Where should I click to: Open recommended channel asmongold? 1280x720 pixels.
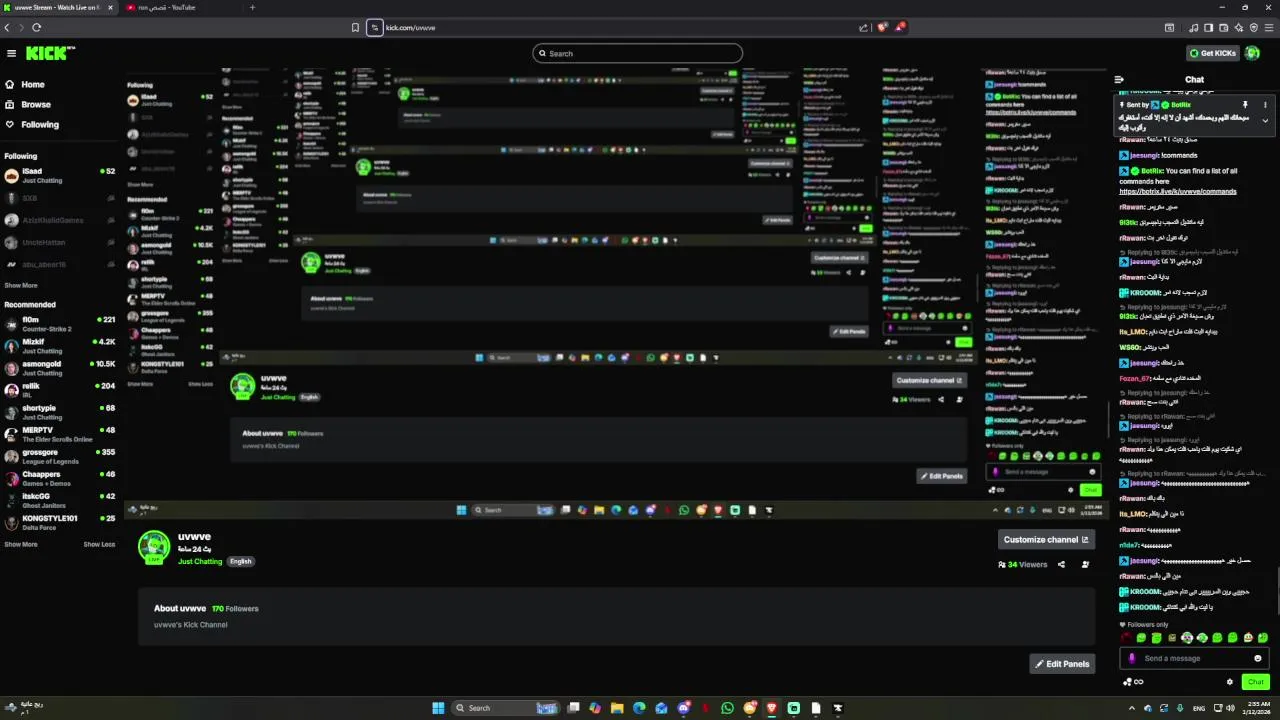coord(60,368)
